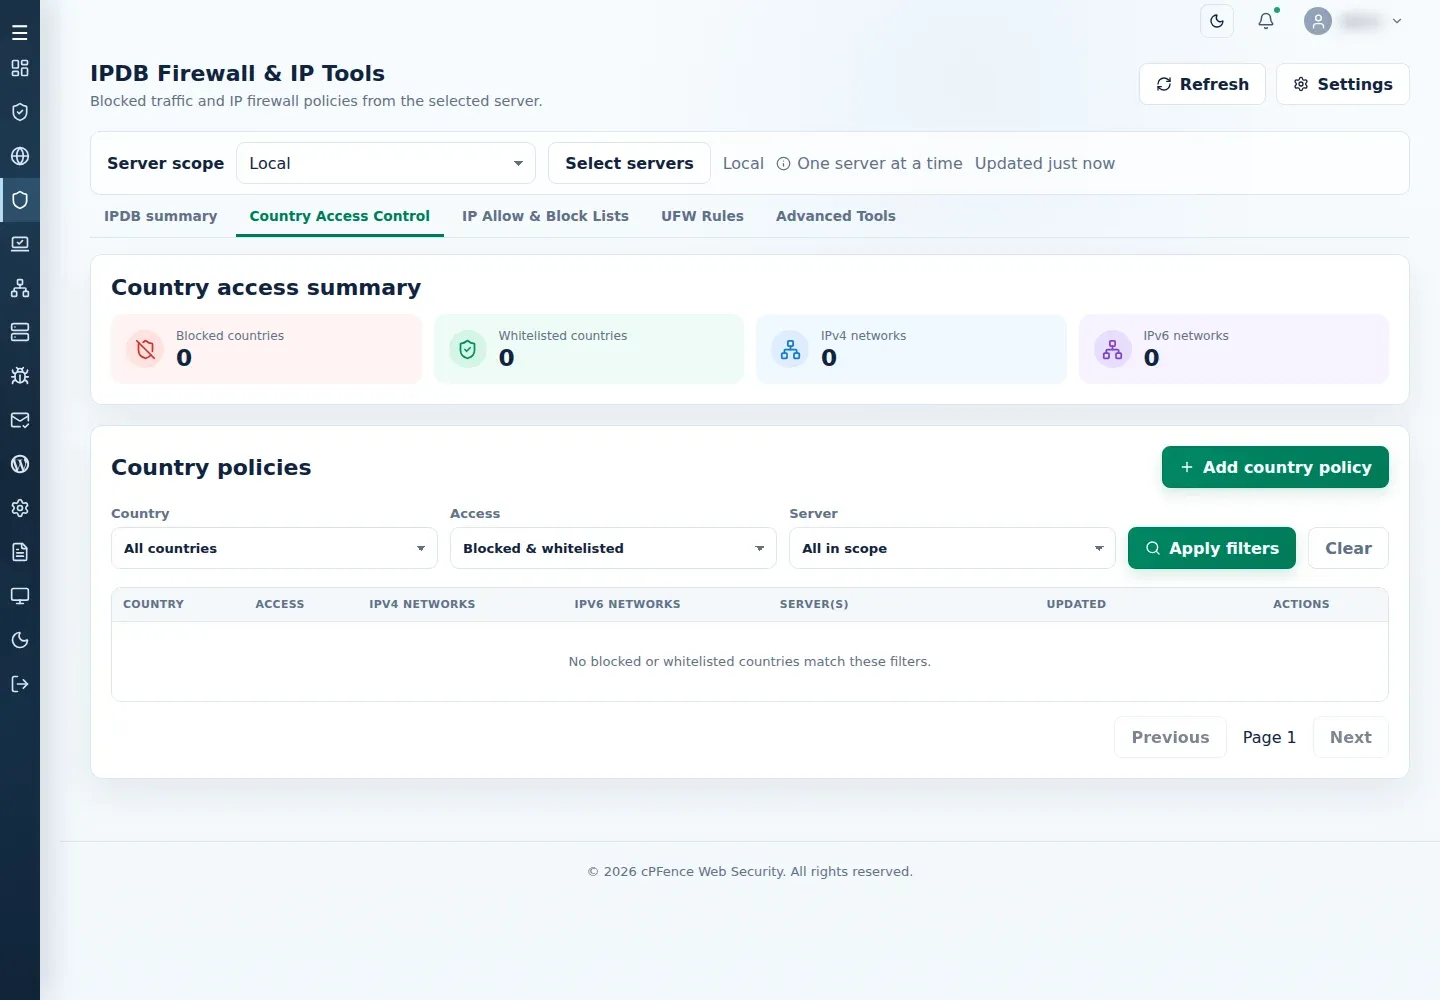Click the 'Blocked countries' summary label
The width and height of the screenshot is (1440, 1000).
230,336
